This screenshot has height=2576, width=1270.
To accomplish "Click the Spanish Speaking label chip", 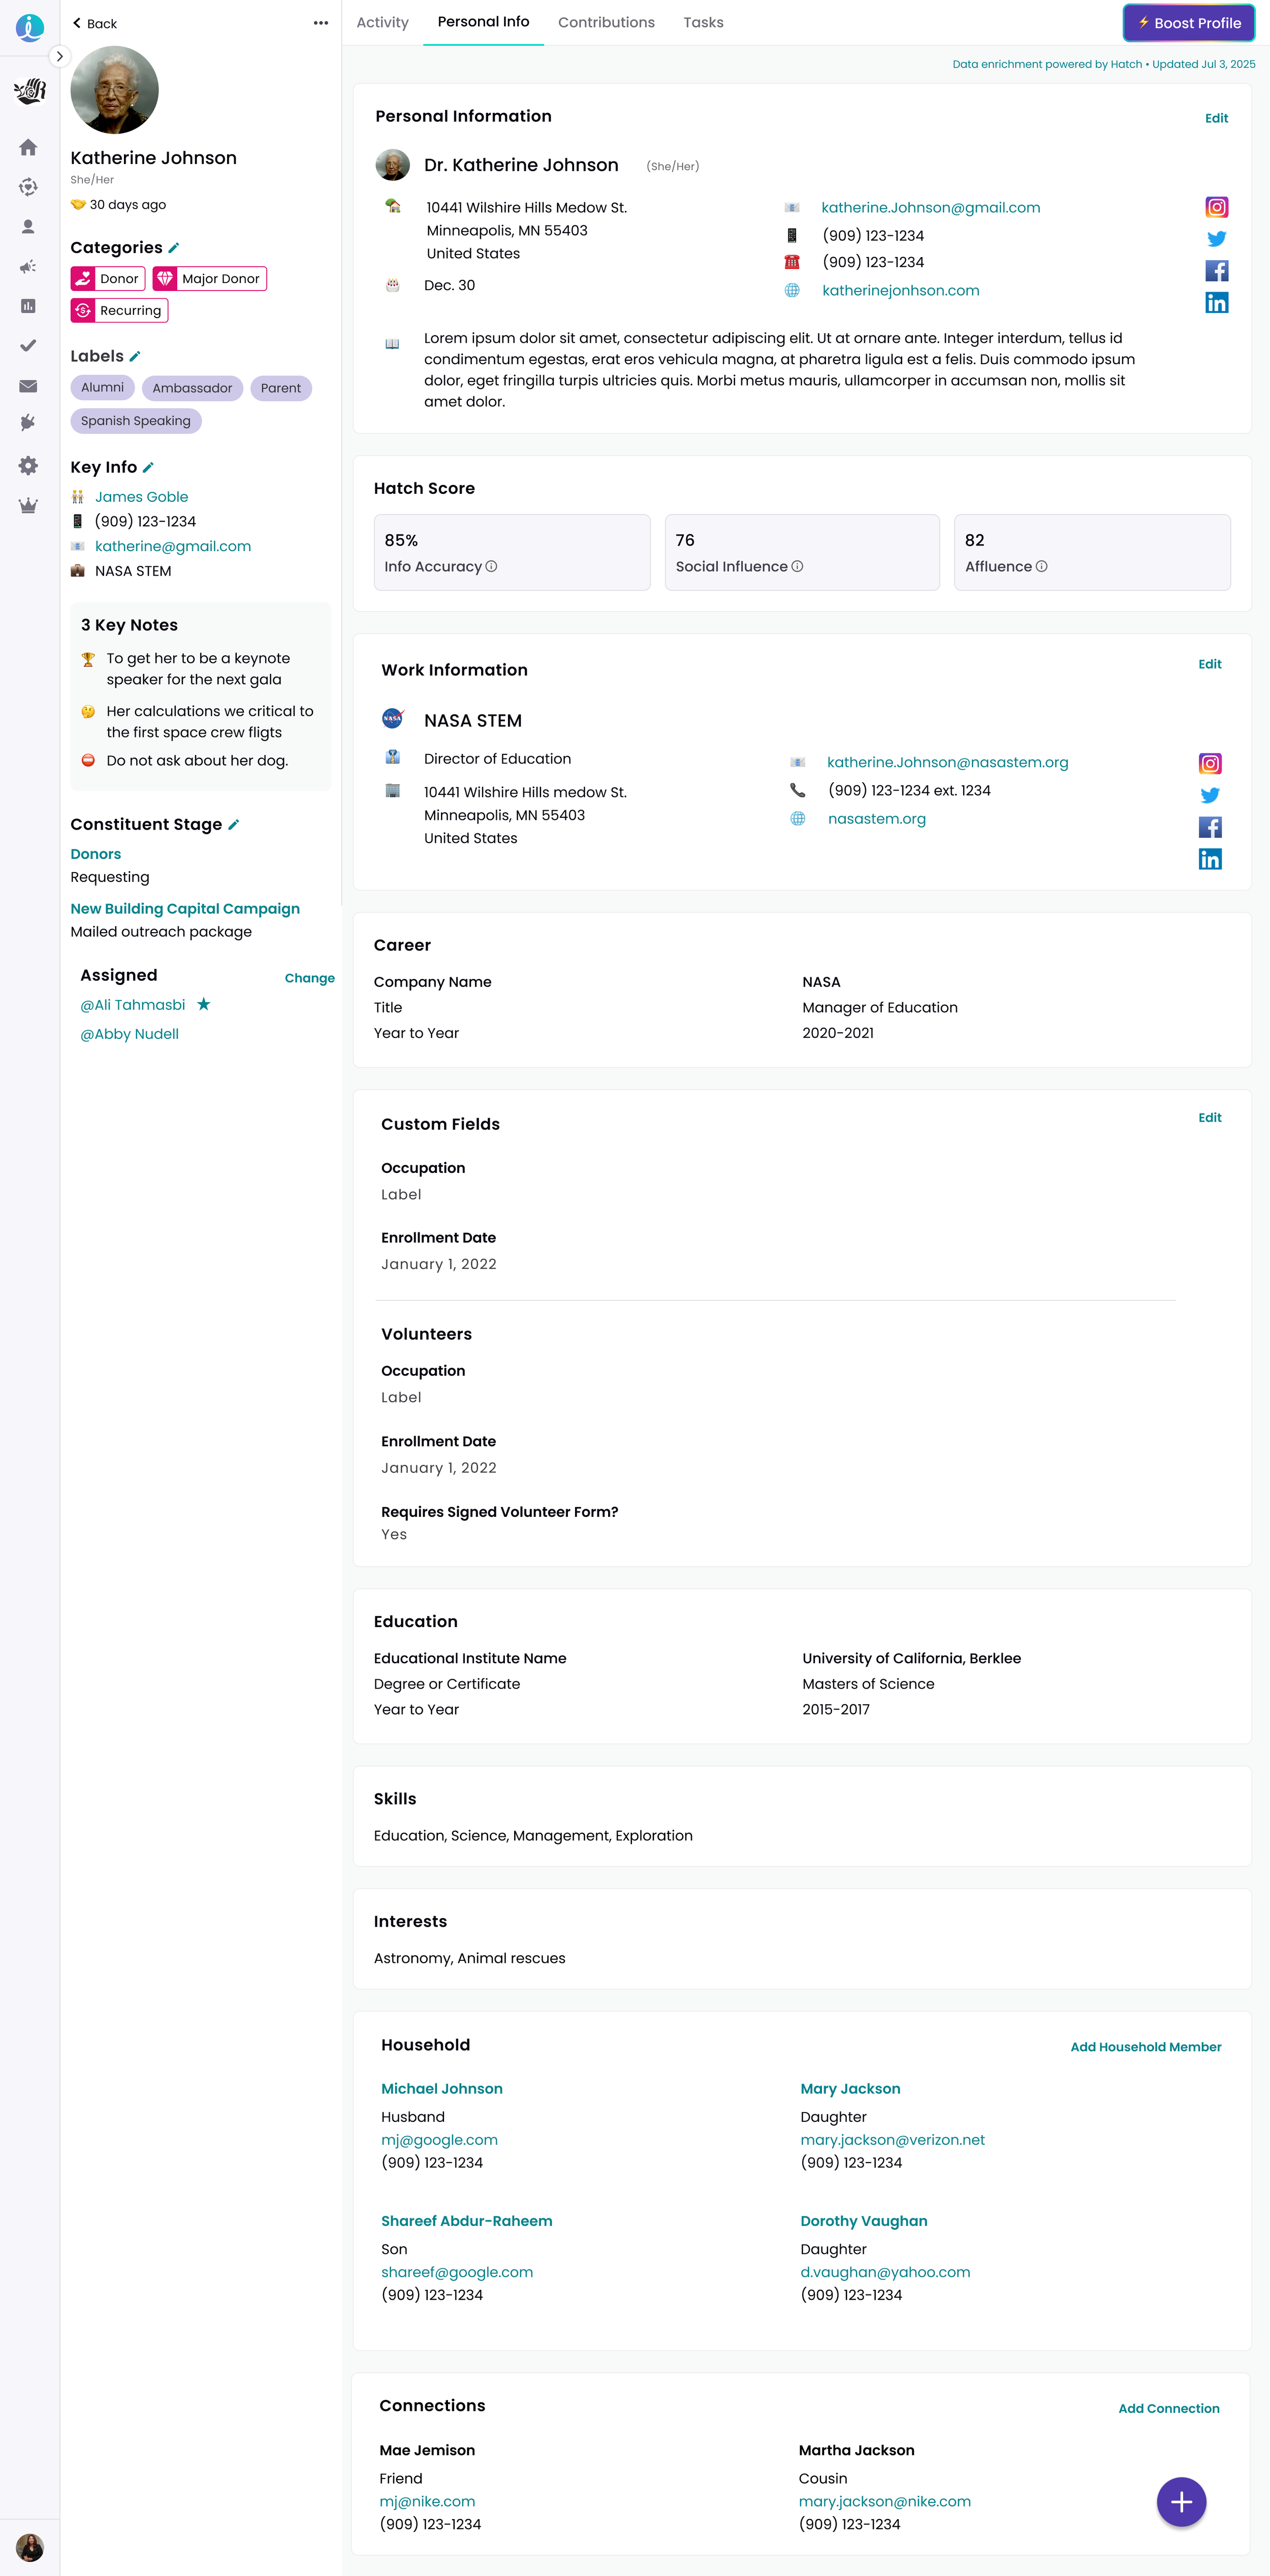I will (x=136, y=421).
